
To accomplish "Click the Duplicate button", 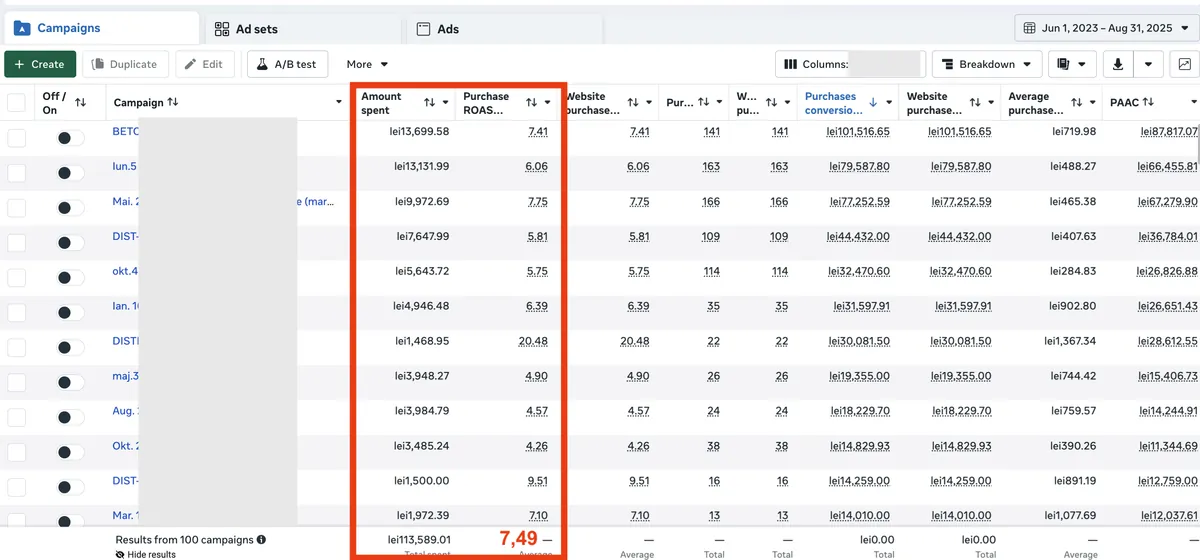I will (125, 64).
